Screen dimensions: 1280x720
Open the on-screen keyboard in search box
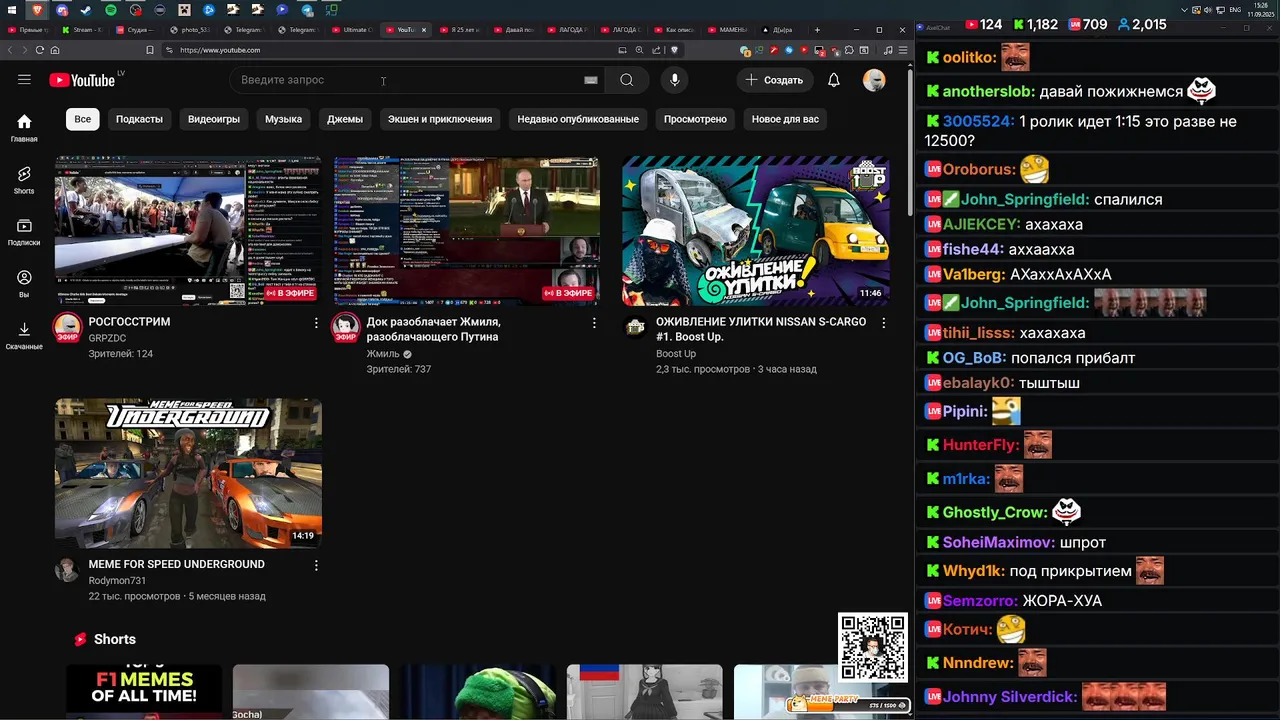tap(591, 80)
